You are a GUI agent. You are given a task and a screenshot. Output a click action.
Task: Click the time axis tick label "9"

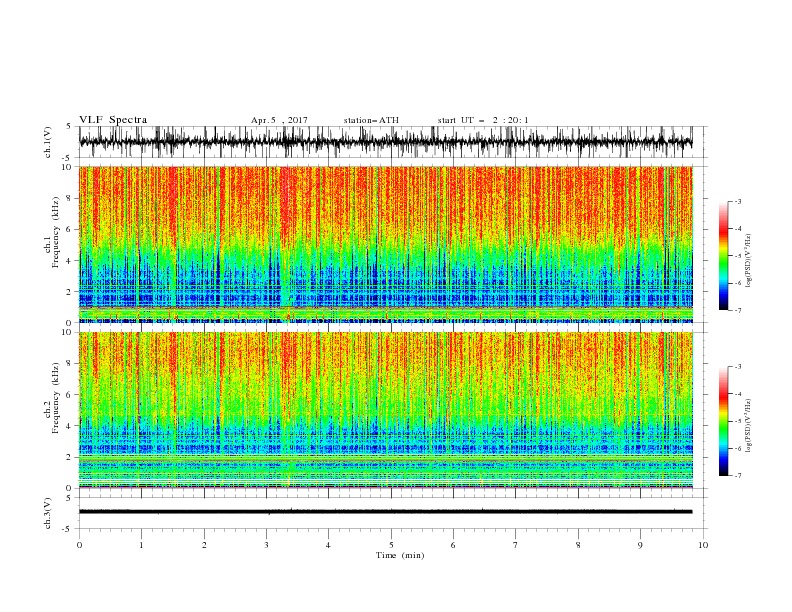pos(640,545)
